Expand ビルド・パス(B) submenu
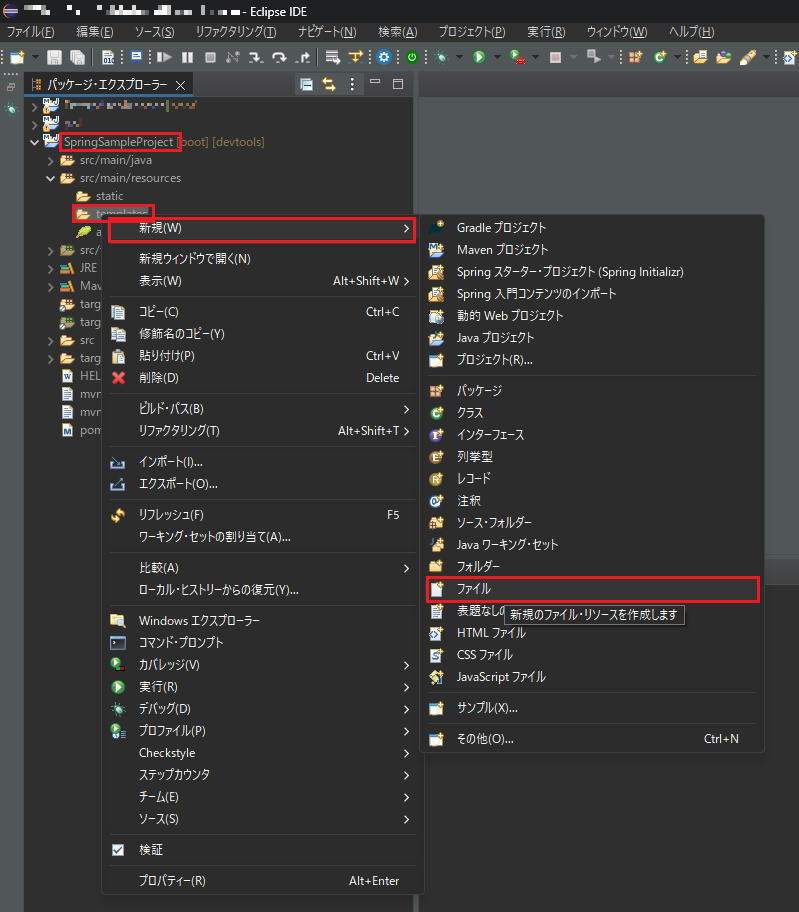This screenshot has height=912, width=799. [x=262, y=409]
